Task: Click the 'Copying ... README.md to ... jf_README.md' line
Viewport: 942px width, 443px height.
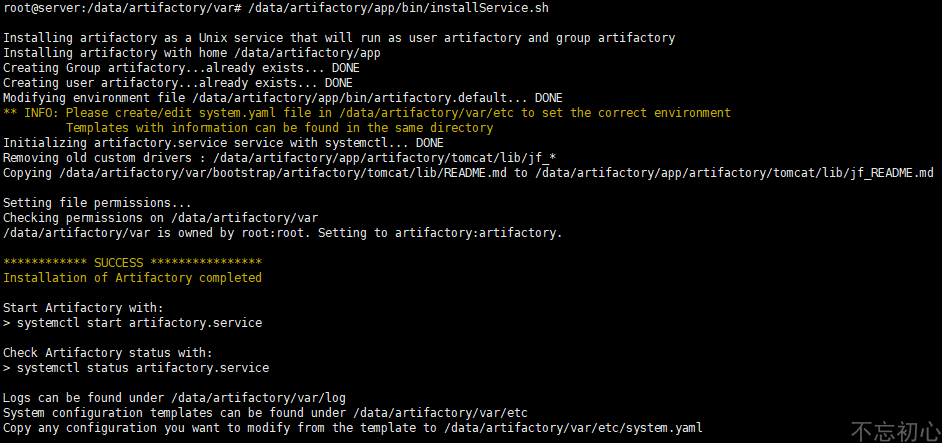Action: point(469,173)
